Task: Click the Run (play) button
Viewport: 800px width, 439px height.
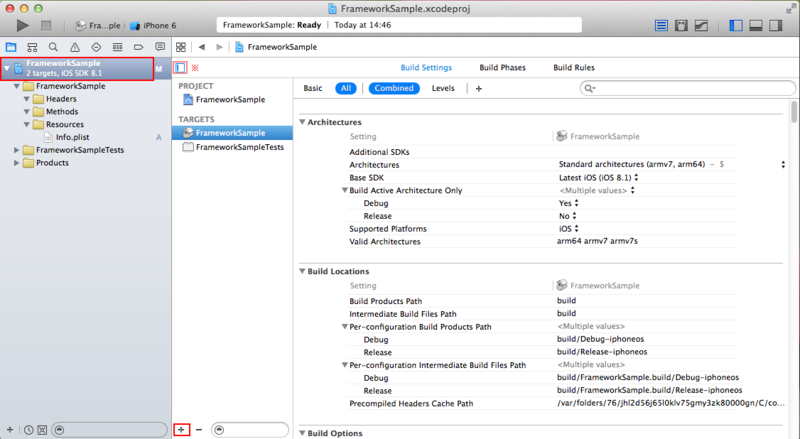Action: pos(22,25)
